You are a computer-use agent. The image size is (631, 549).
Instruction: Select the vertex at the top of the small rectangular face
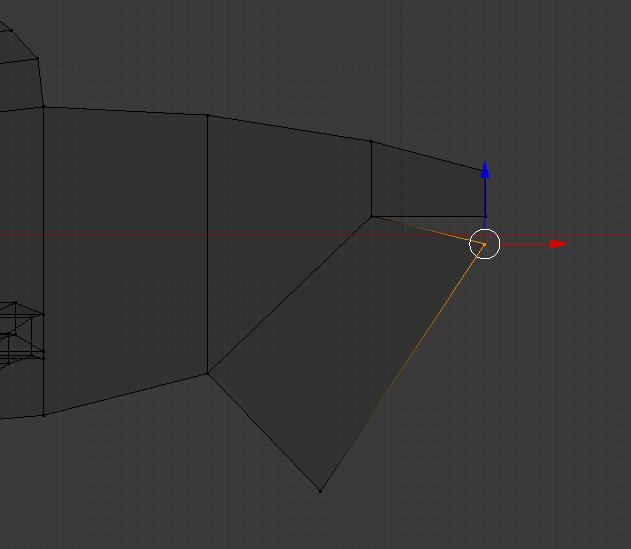click(x=371, y=141)
